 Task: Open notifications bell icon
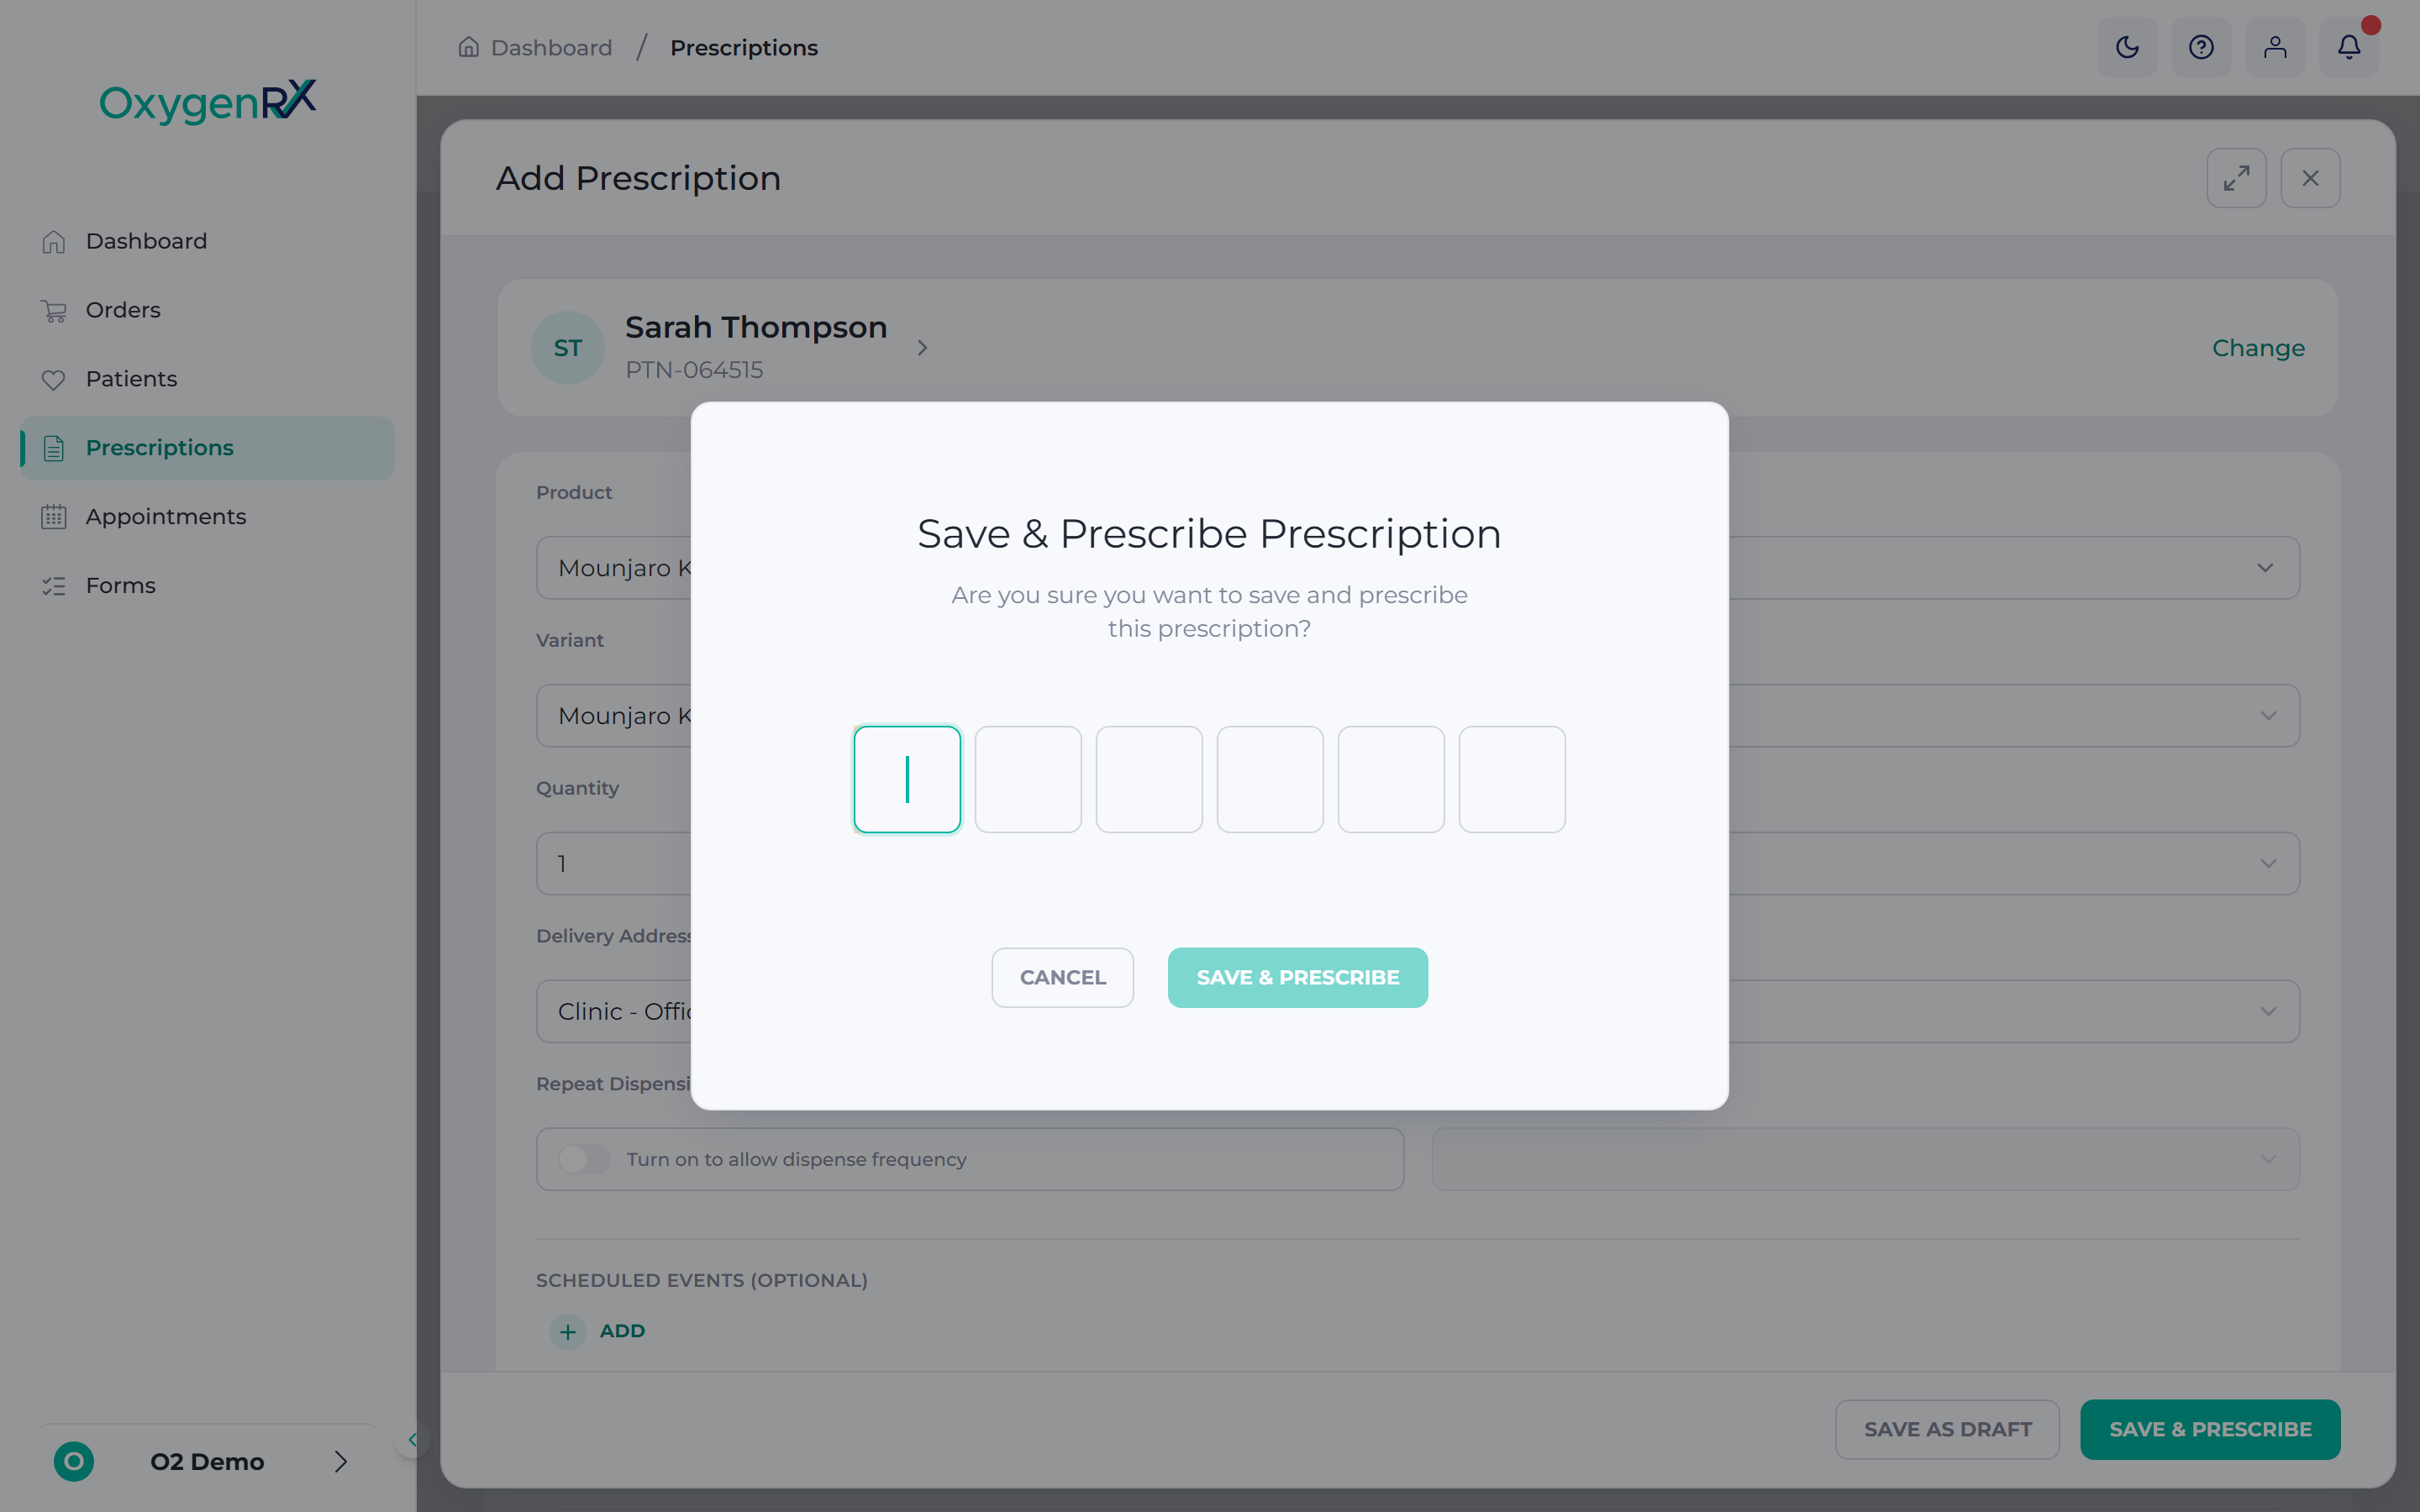[2349, 47]
